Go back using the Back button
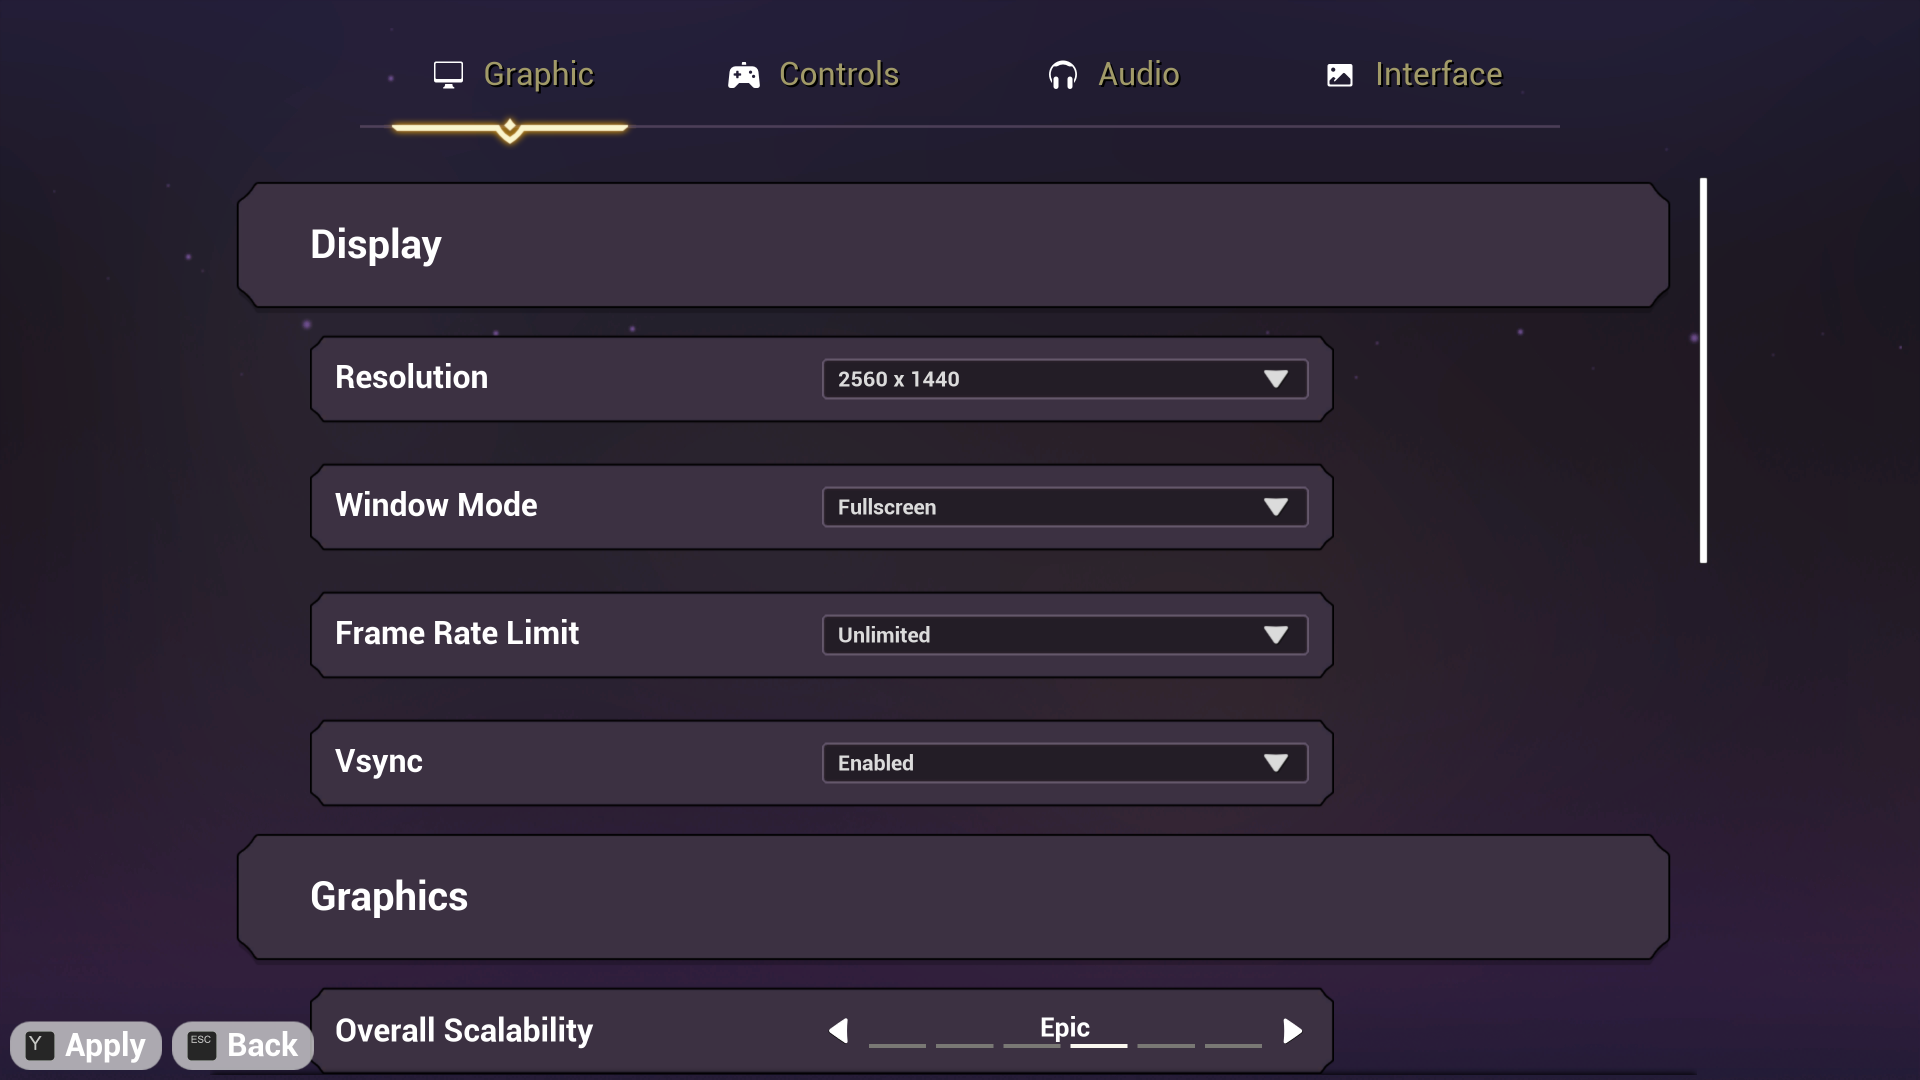Screen dimensions: 1920x1080 coord(243,1046)
